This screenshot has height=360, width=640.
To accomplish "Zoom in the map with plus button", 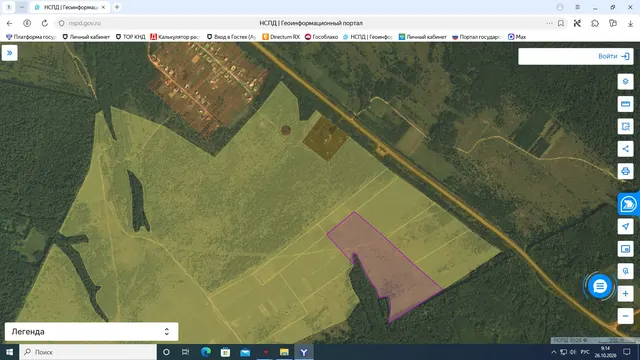I will click(625, 293).
